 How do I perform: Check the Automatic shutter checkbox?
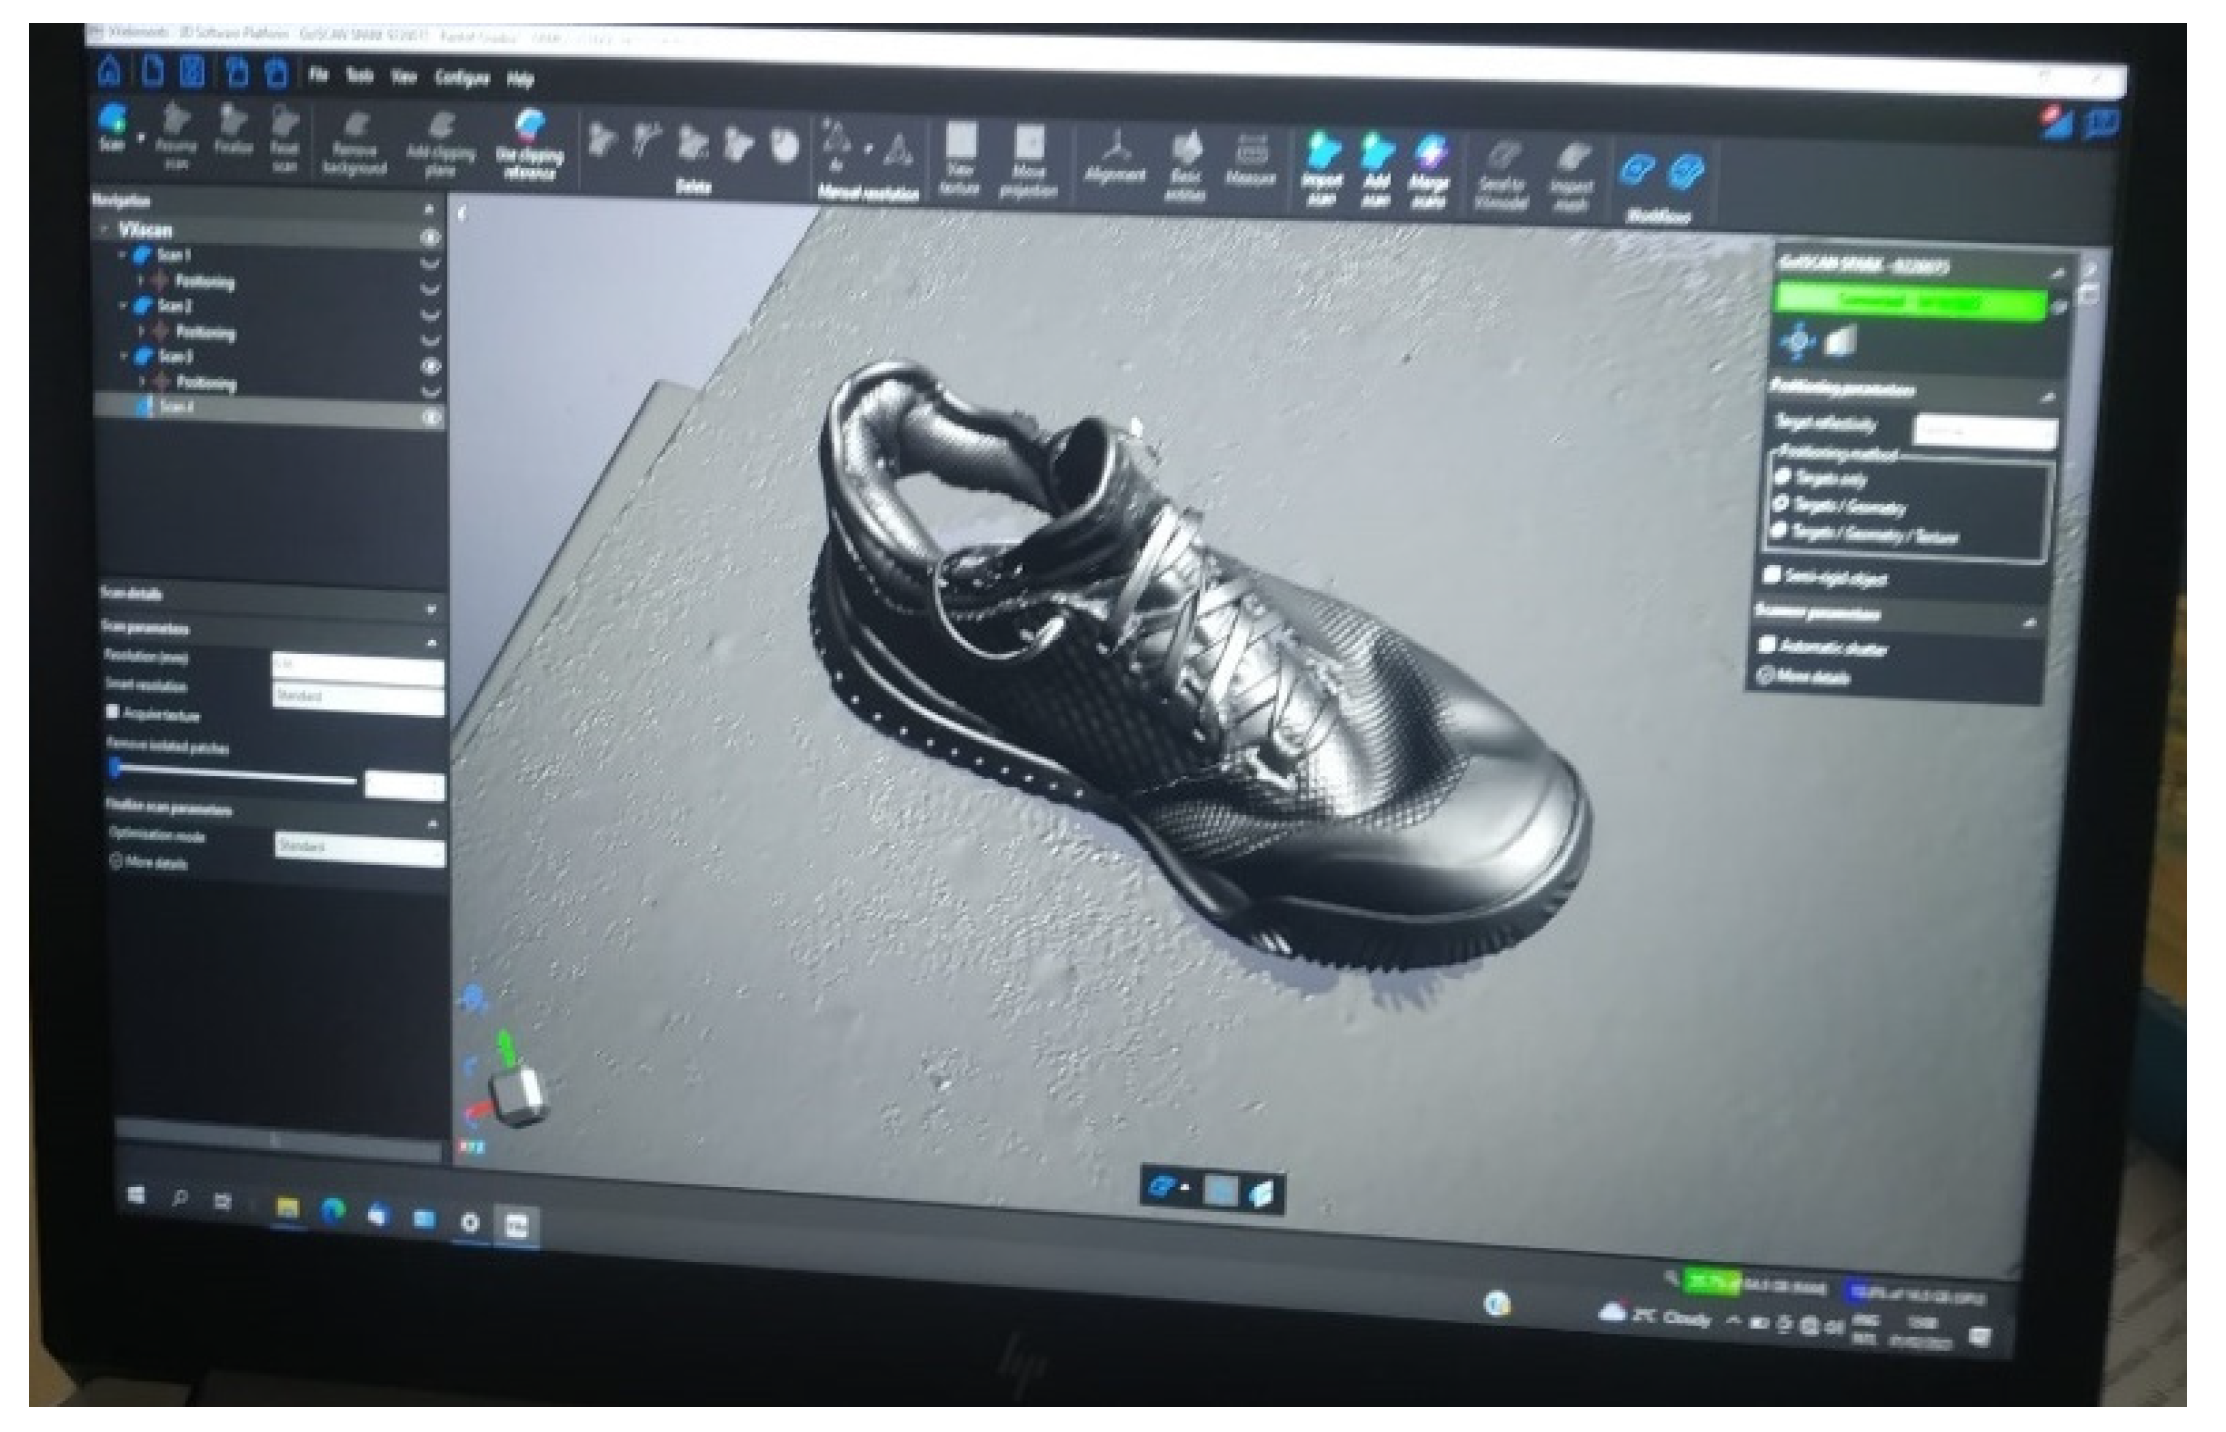[1767, 644]
